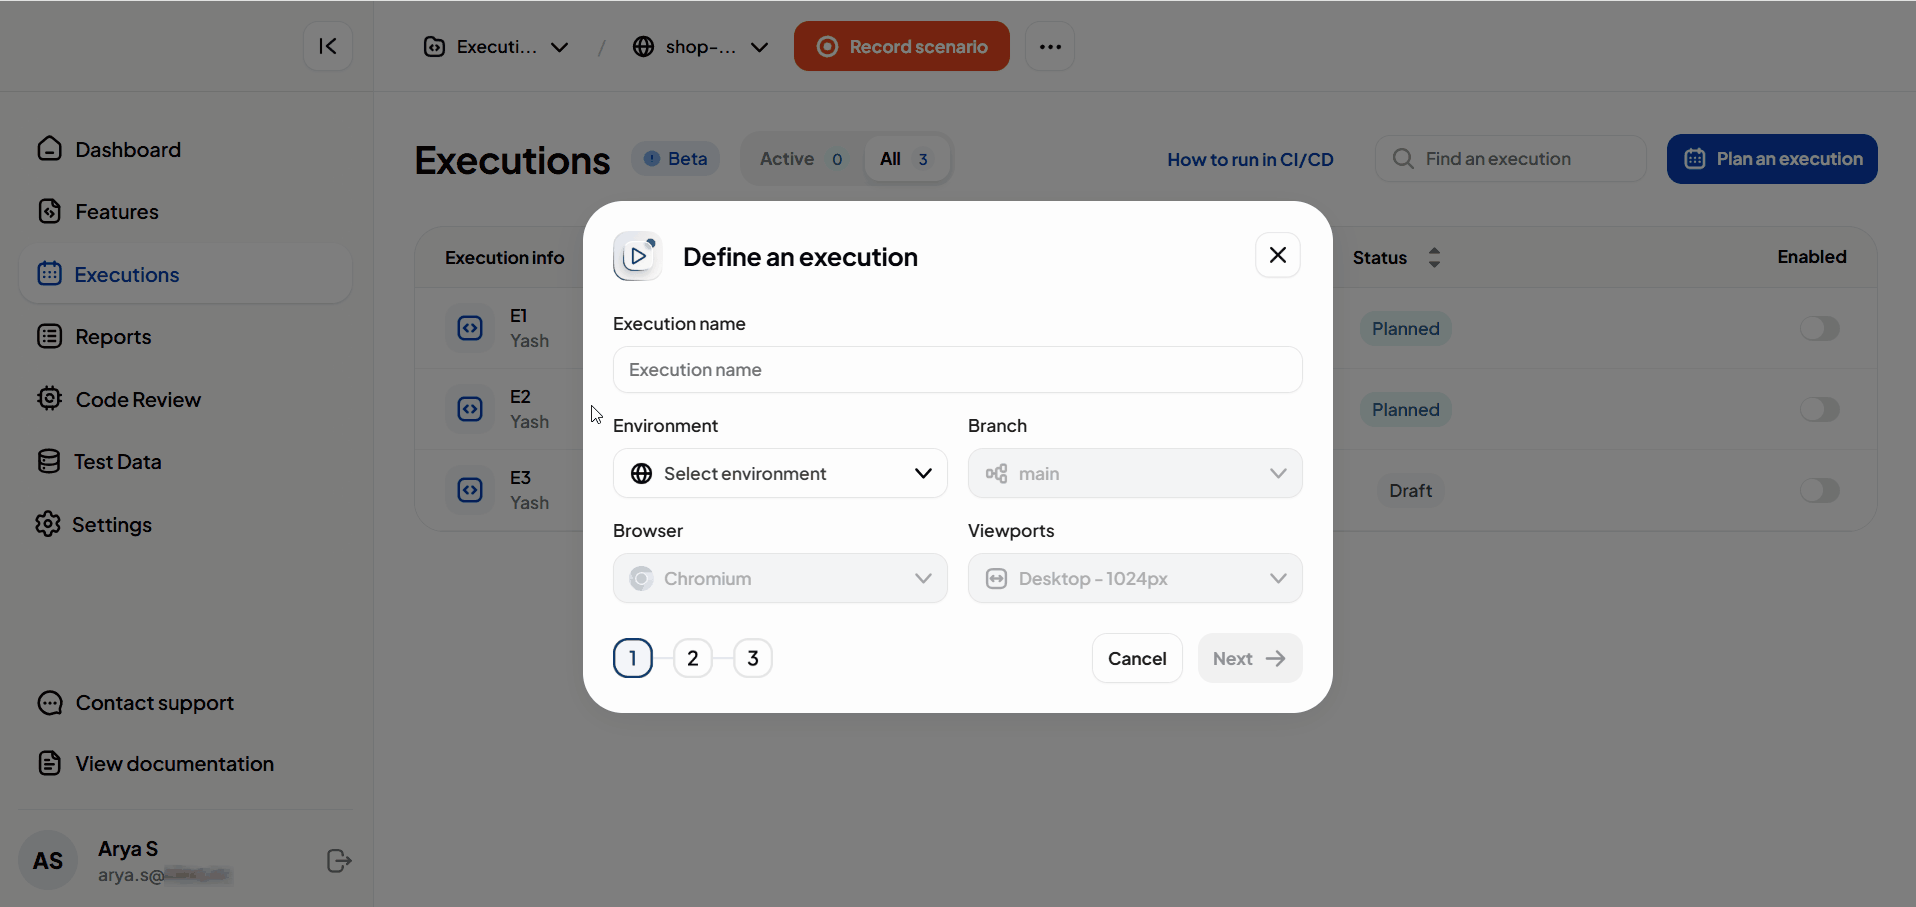The image size is (1916, 907).
Task: Click the logout icon next to Arya S
Action: 339,861
